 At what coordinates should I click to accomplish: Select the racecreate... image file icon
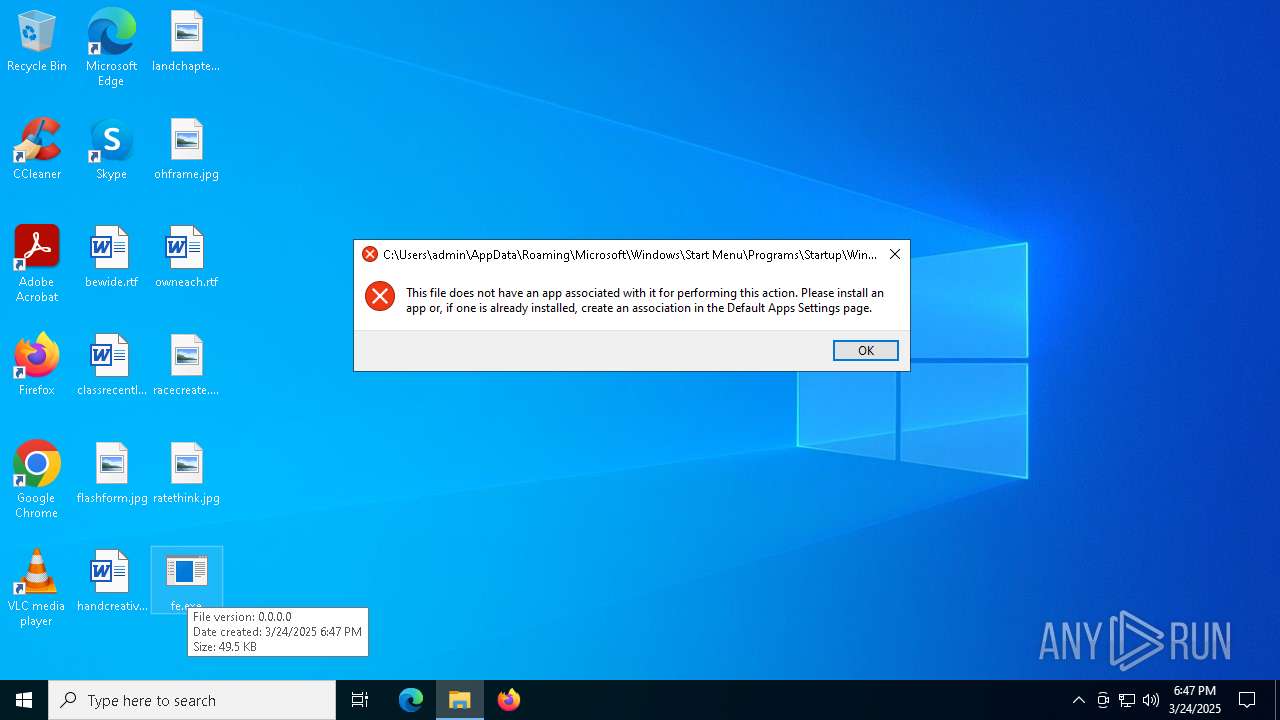point(186,366)
